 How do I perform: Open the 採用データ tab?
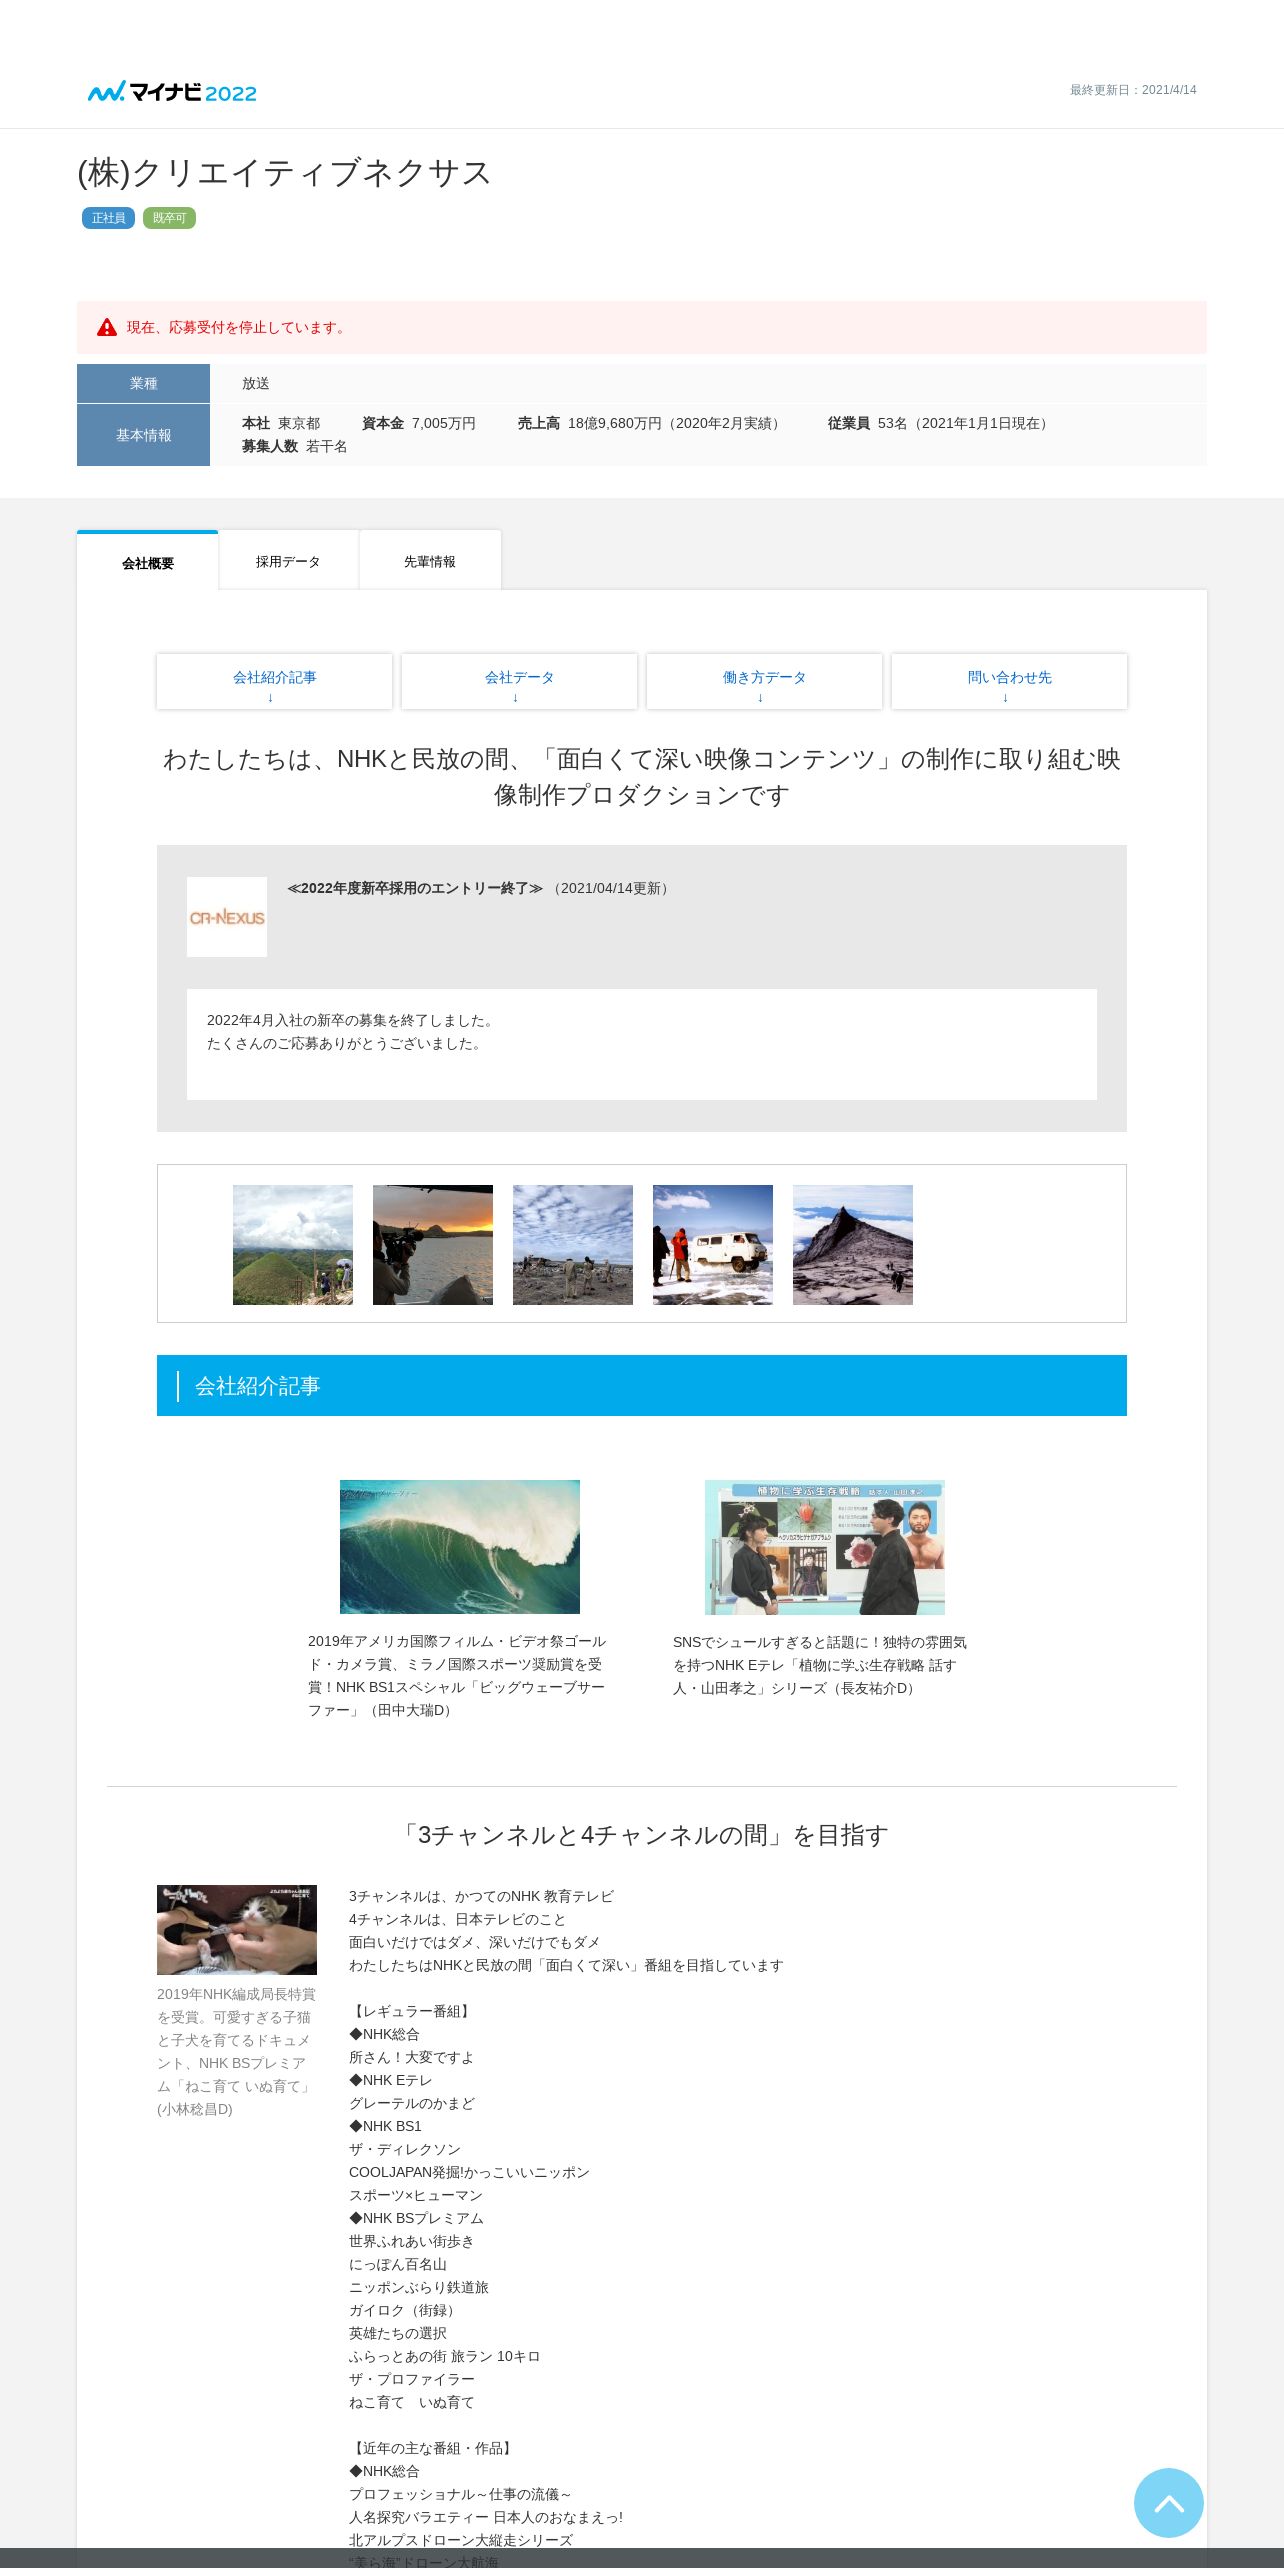(x=288, y=562)
